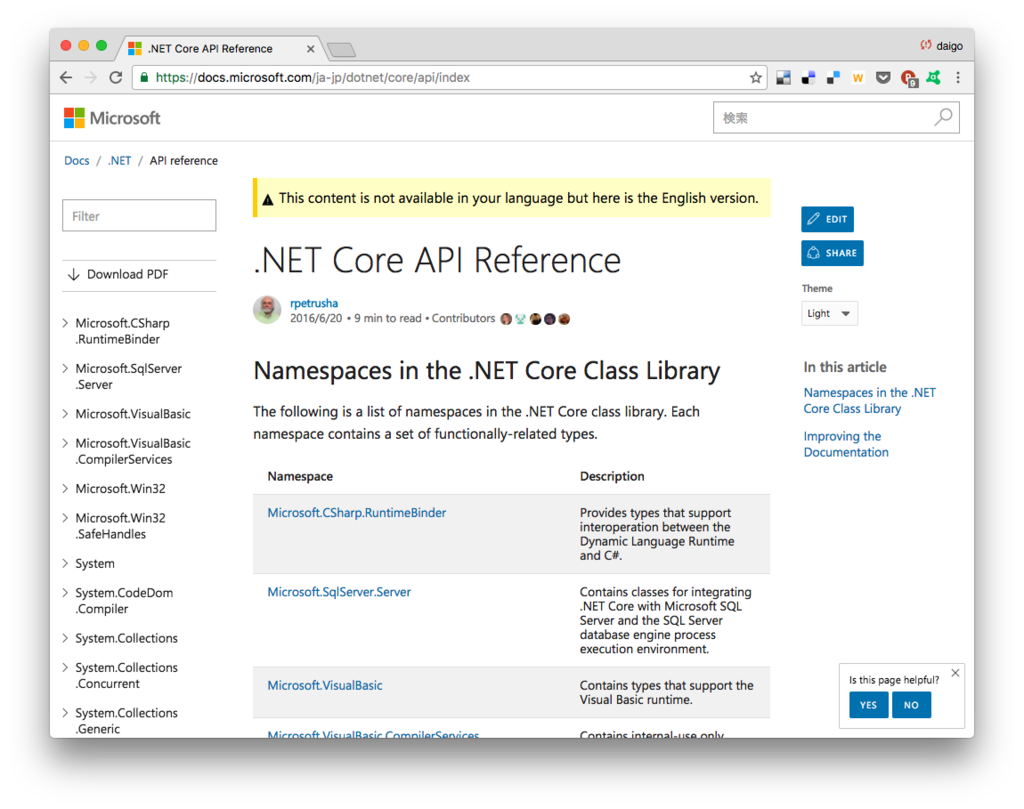Expand Microsoft.SqlServer.Server tree node
1024x809 pixels.
click(65, 368)
